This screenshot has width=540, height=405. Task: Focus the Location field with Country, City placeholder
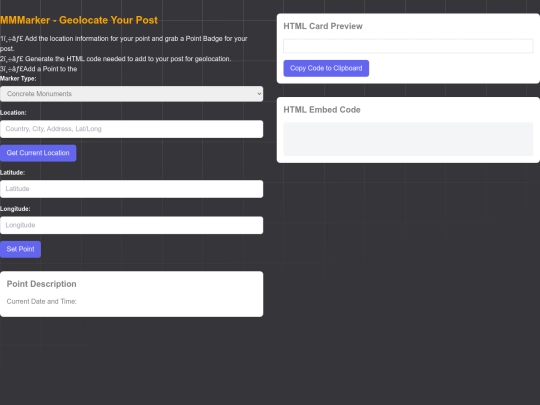click(x=132, y=129)
